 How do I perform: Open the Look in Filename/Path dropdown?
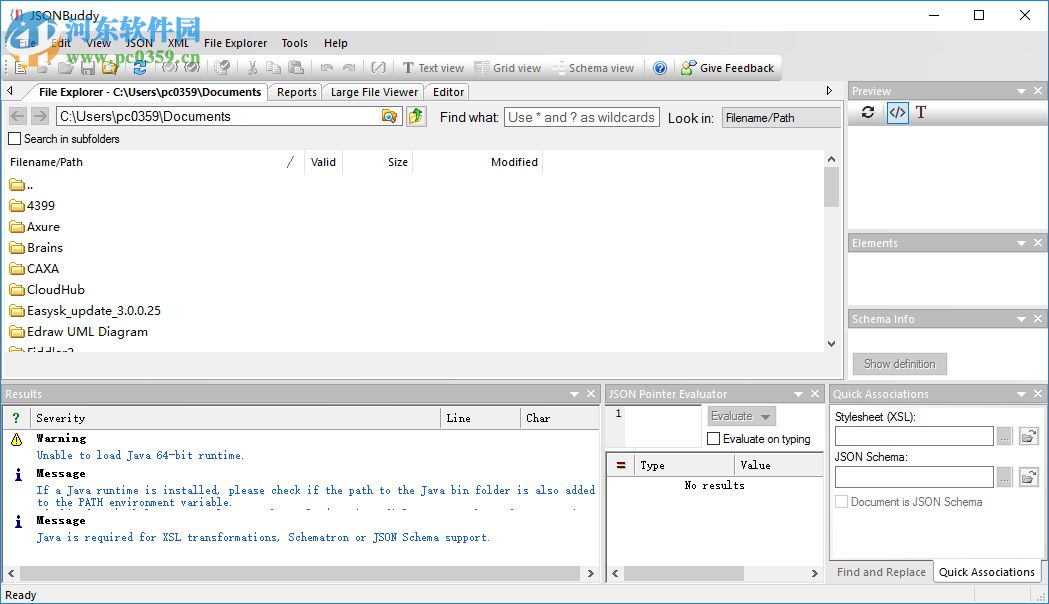[x=781, y=117]
